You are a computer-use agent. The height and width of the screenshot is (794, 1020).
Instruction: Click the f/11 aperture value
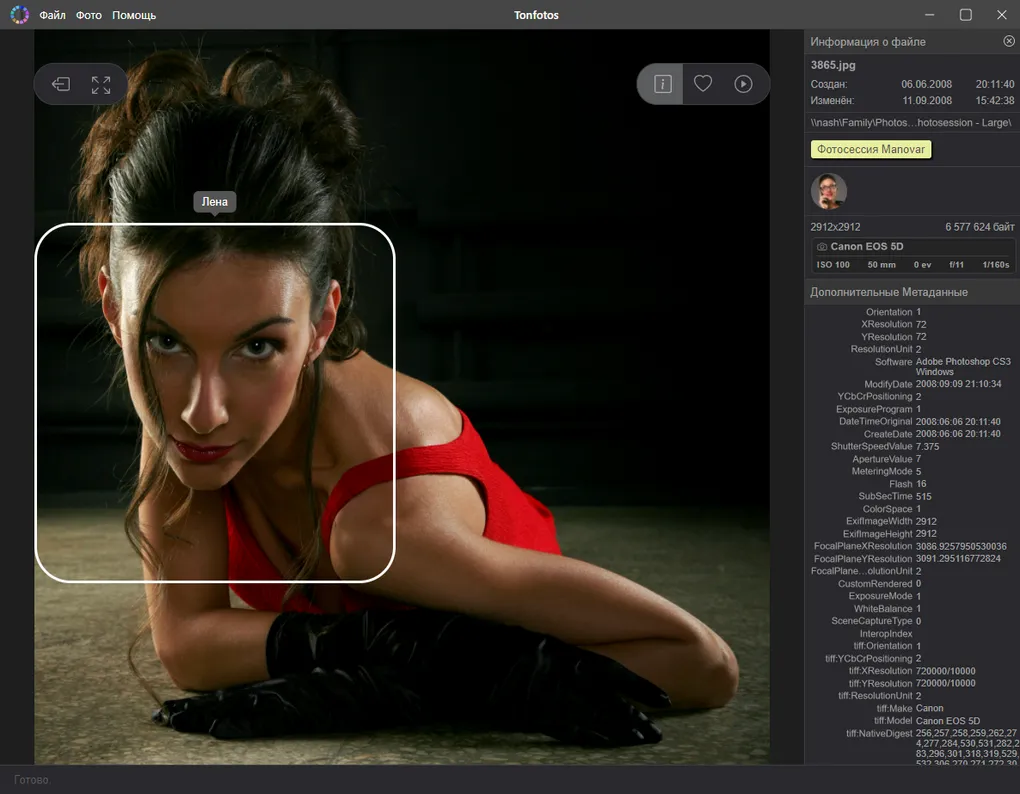pyautogui.click(x=956, y=265)
